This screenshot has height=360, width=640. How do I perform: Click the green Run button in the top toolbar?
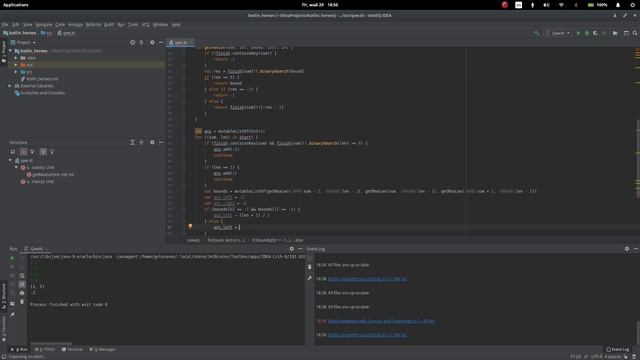tap(578, 33)
